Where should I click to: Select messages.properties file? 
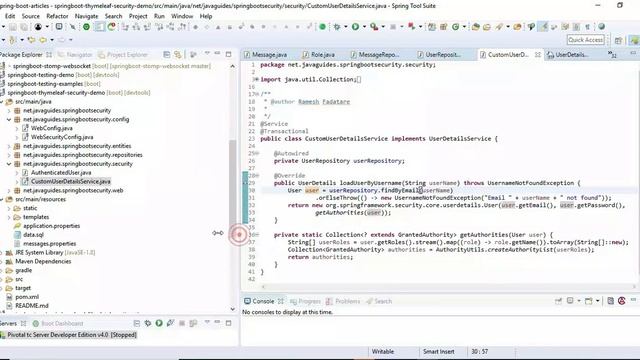(49, 244)
